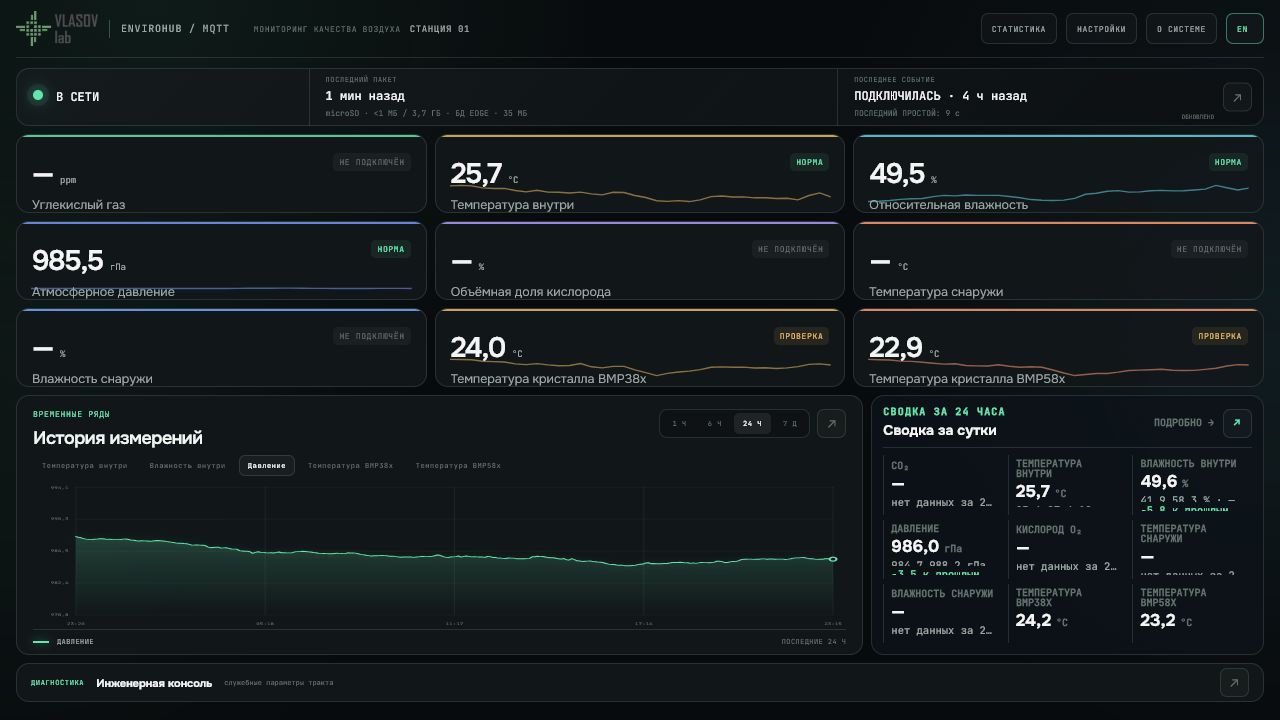The image size is (1280, 720).
Task: Open the Углекислый газ sensor card
Action: click(221, 174)
